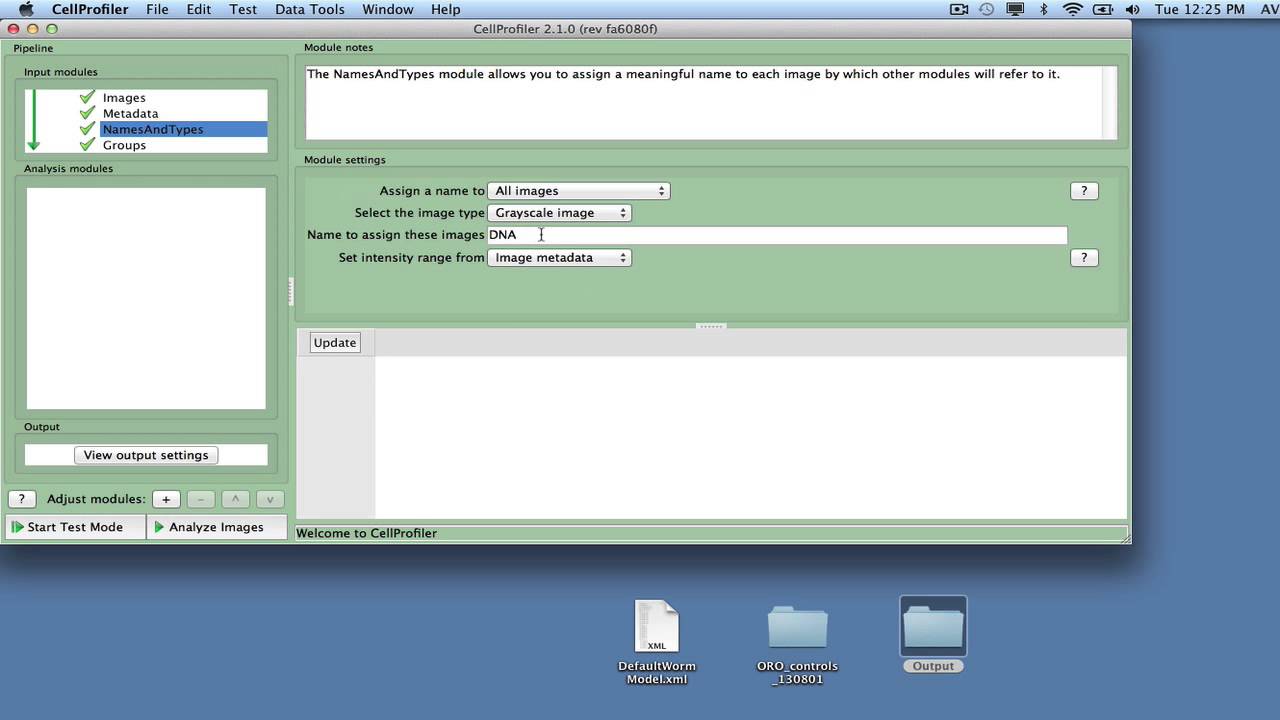
Task: Select the Groups input module
Action: point(124,145)
